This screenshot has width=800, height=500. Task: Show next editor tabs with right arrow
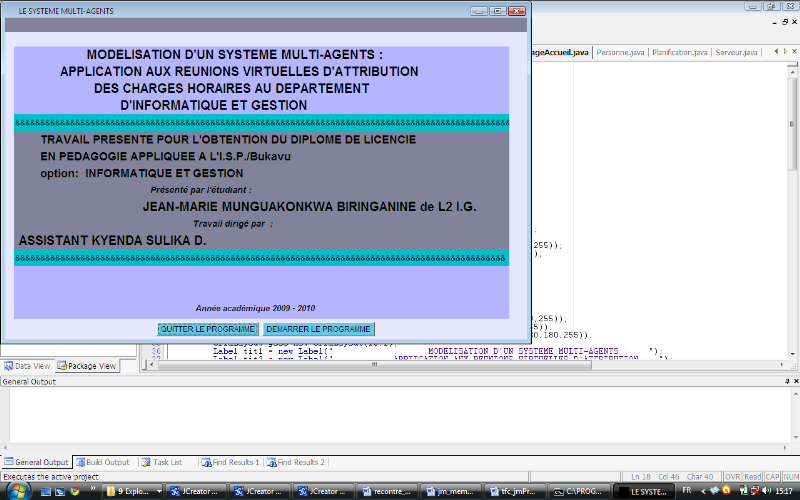coord(785,52)
